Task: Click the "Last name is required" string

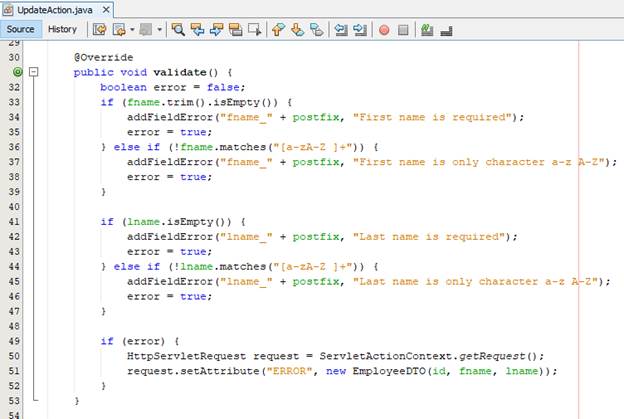Action: pyautogui.click(x=429, y=237)
